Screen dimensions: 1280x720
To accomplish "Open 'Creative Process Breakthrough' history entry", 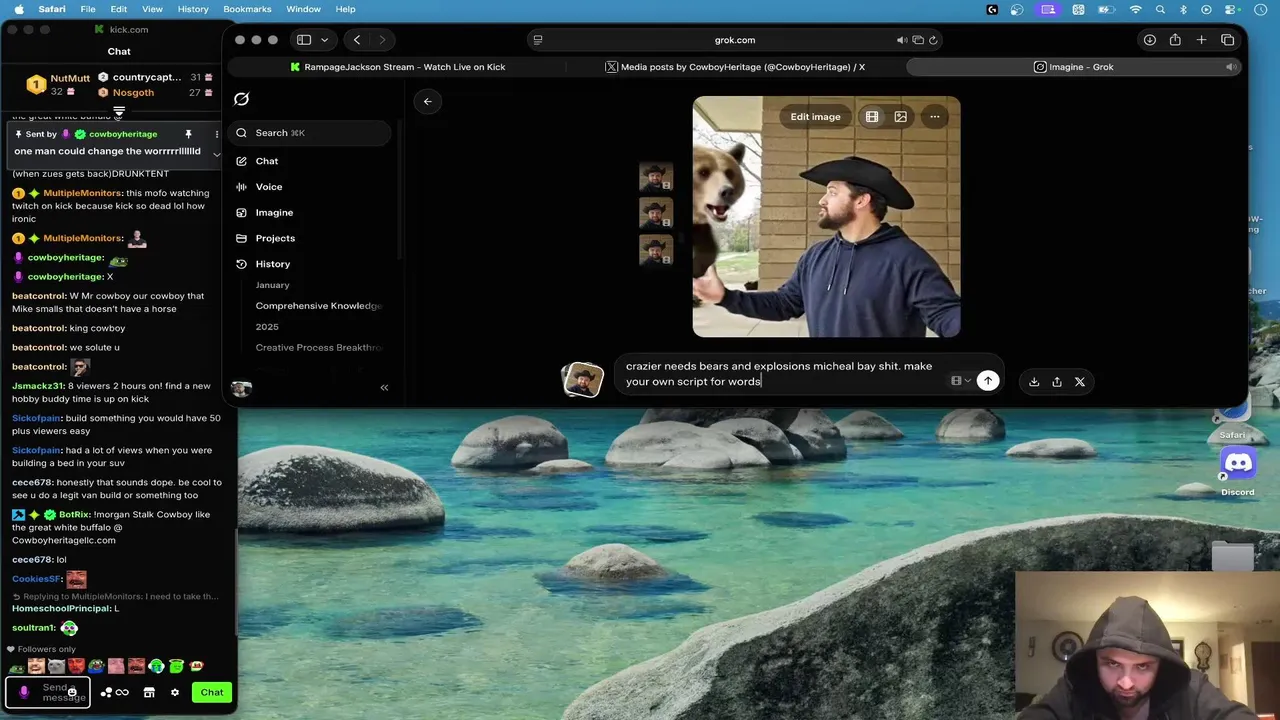I will click(318, 348).
